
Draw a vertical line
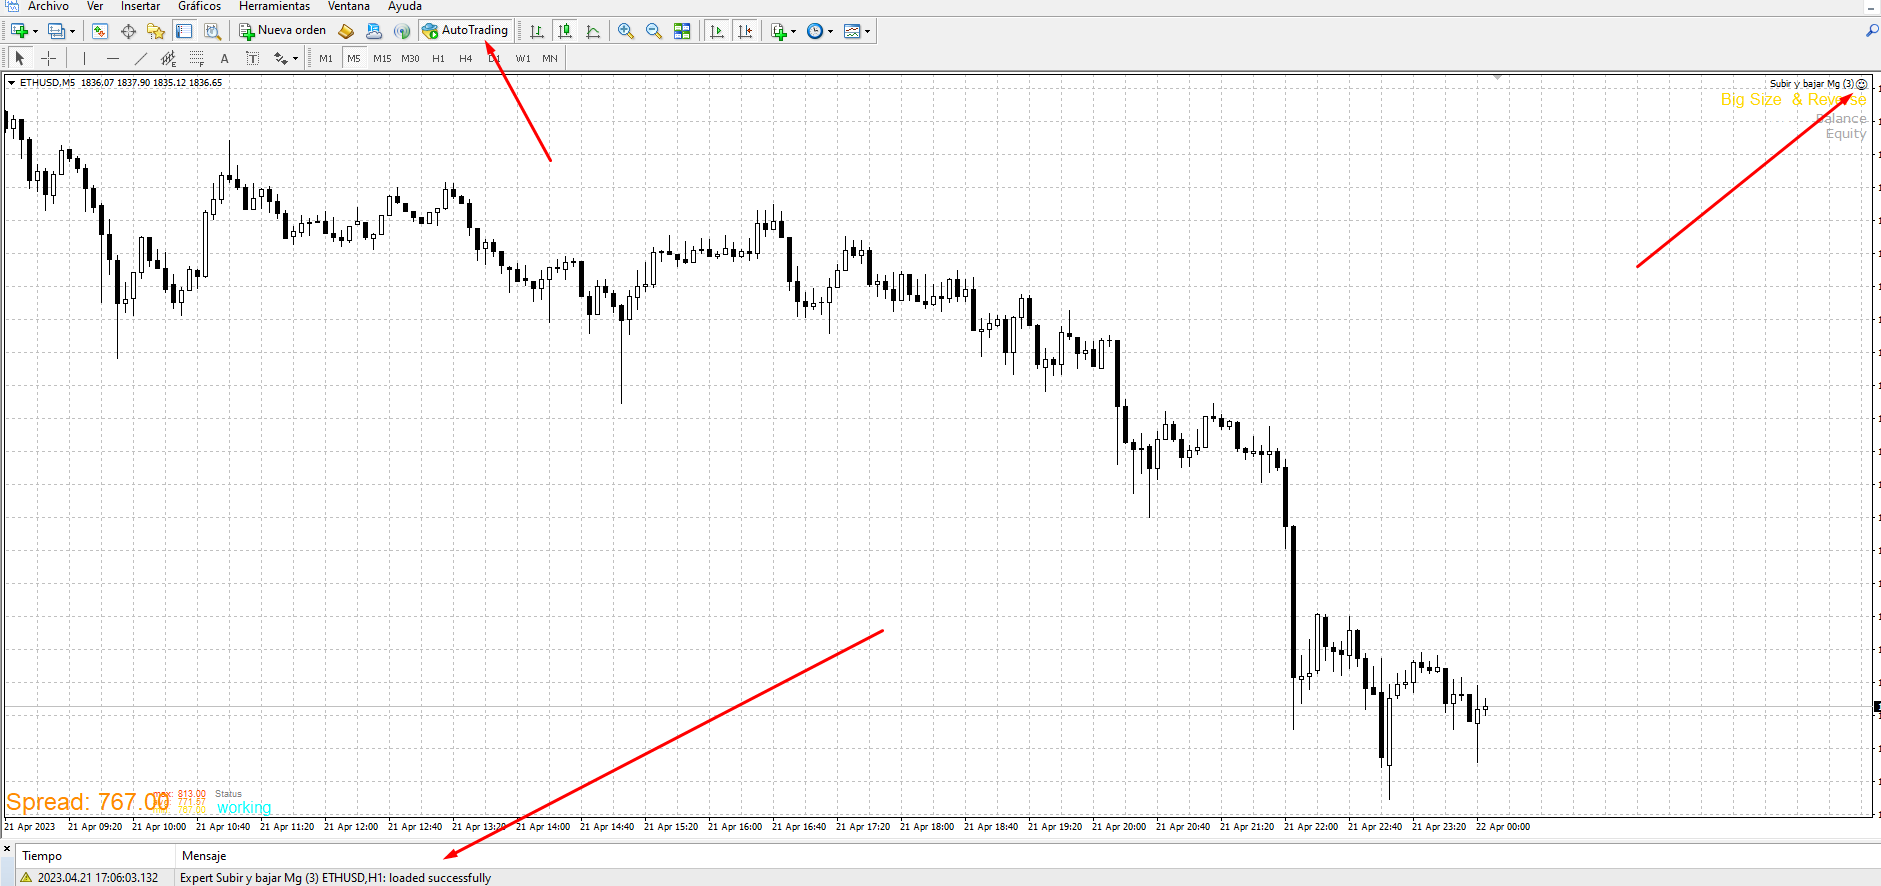85,58
